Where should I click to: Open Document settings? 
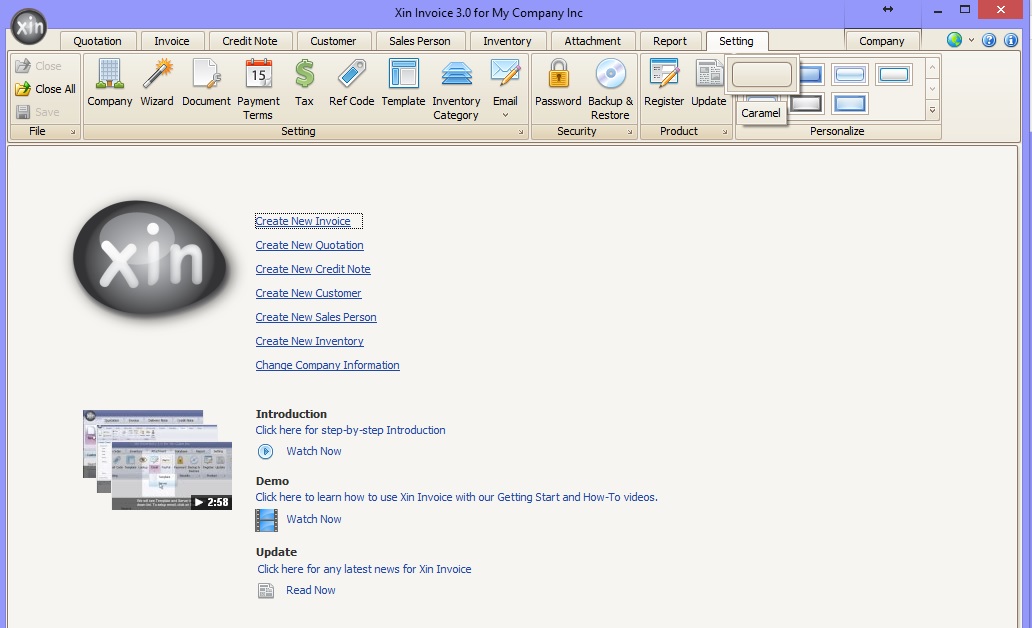point(206,82)
